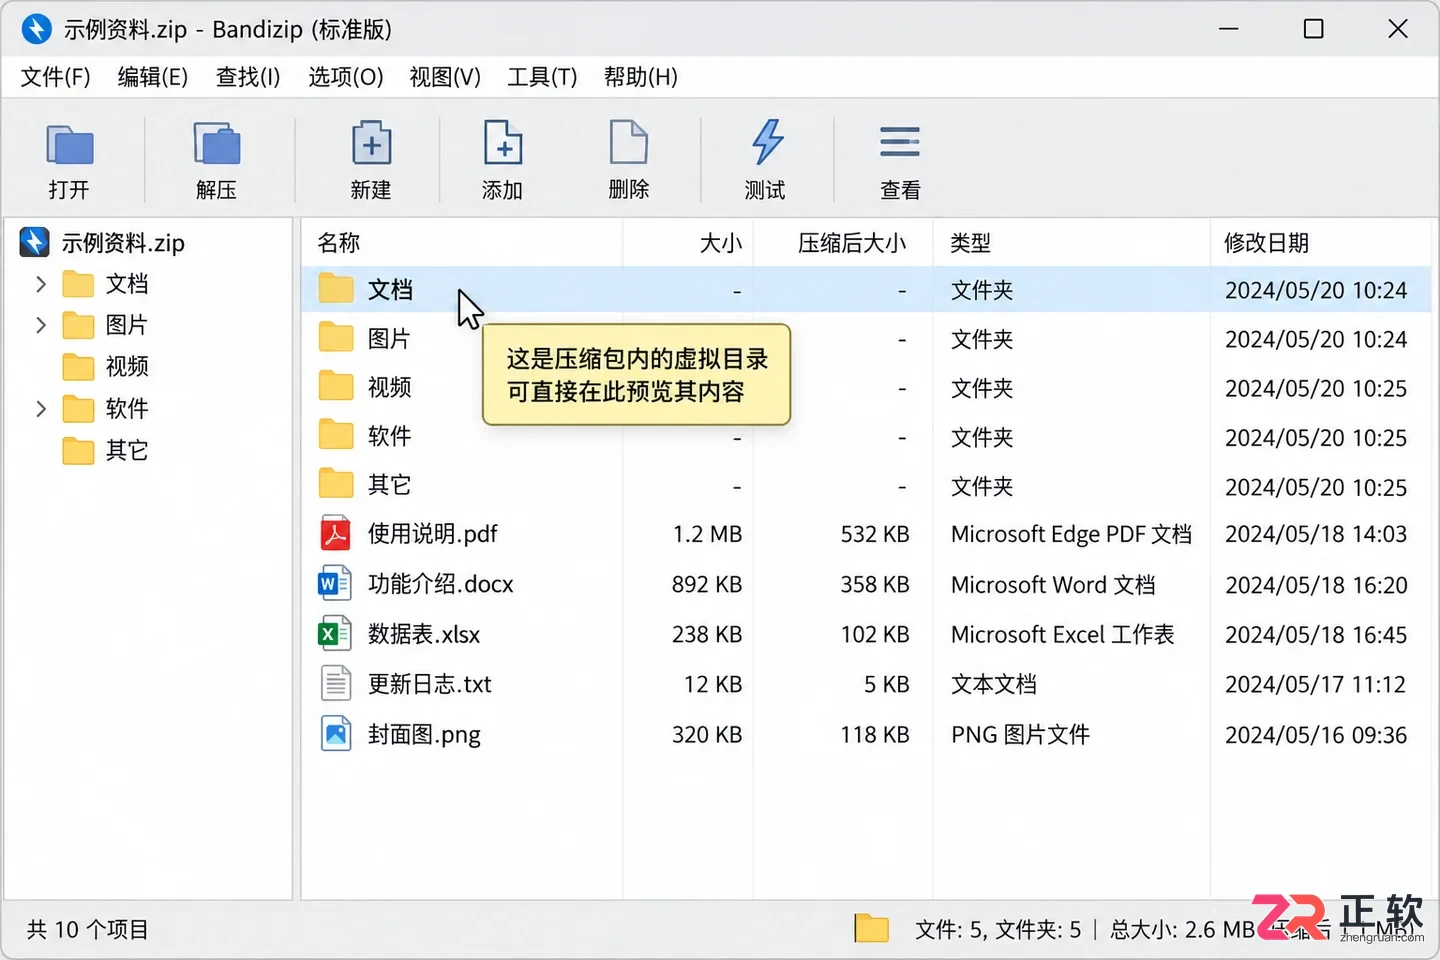Expand the 文档 folder in tree
This screenshot has width=1440, height=960.
pyautogui.click(x=41, y=284)
